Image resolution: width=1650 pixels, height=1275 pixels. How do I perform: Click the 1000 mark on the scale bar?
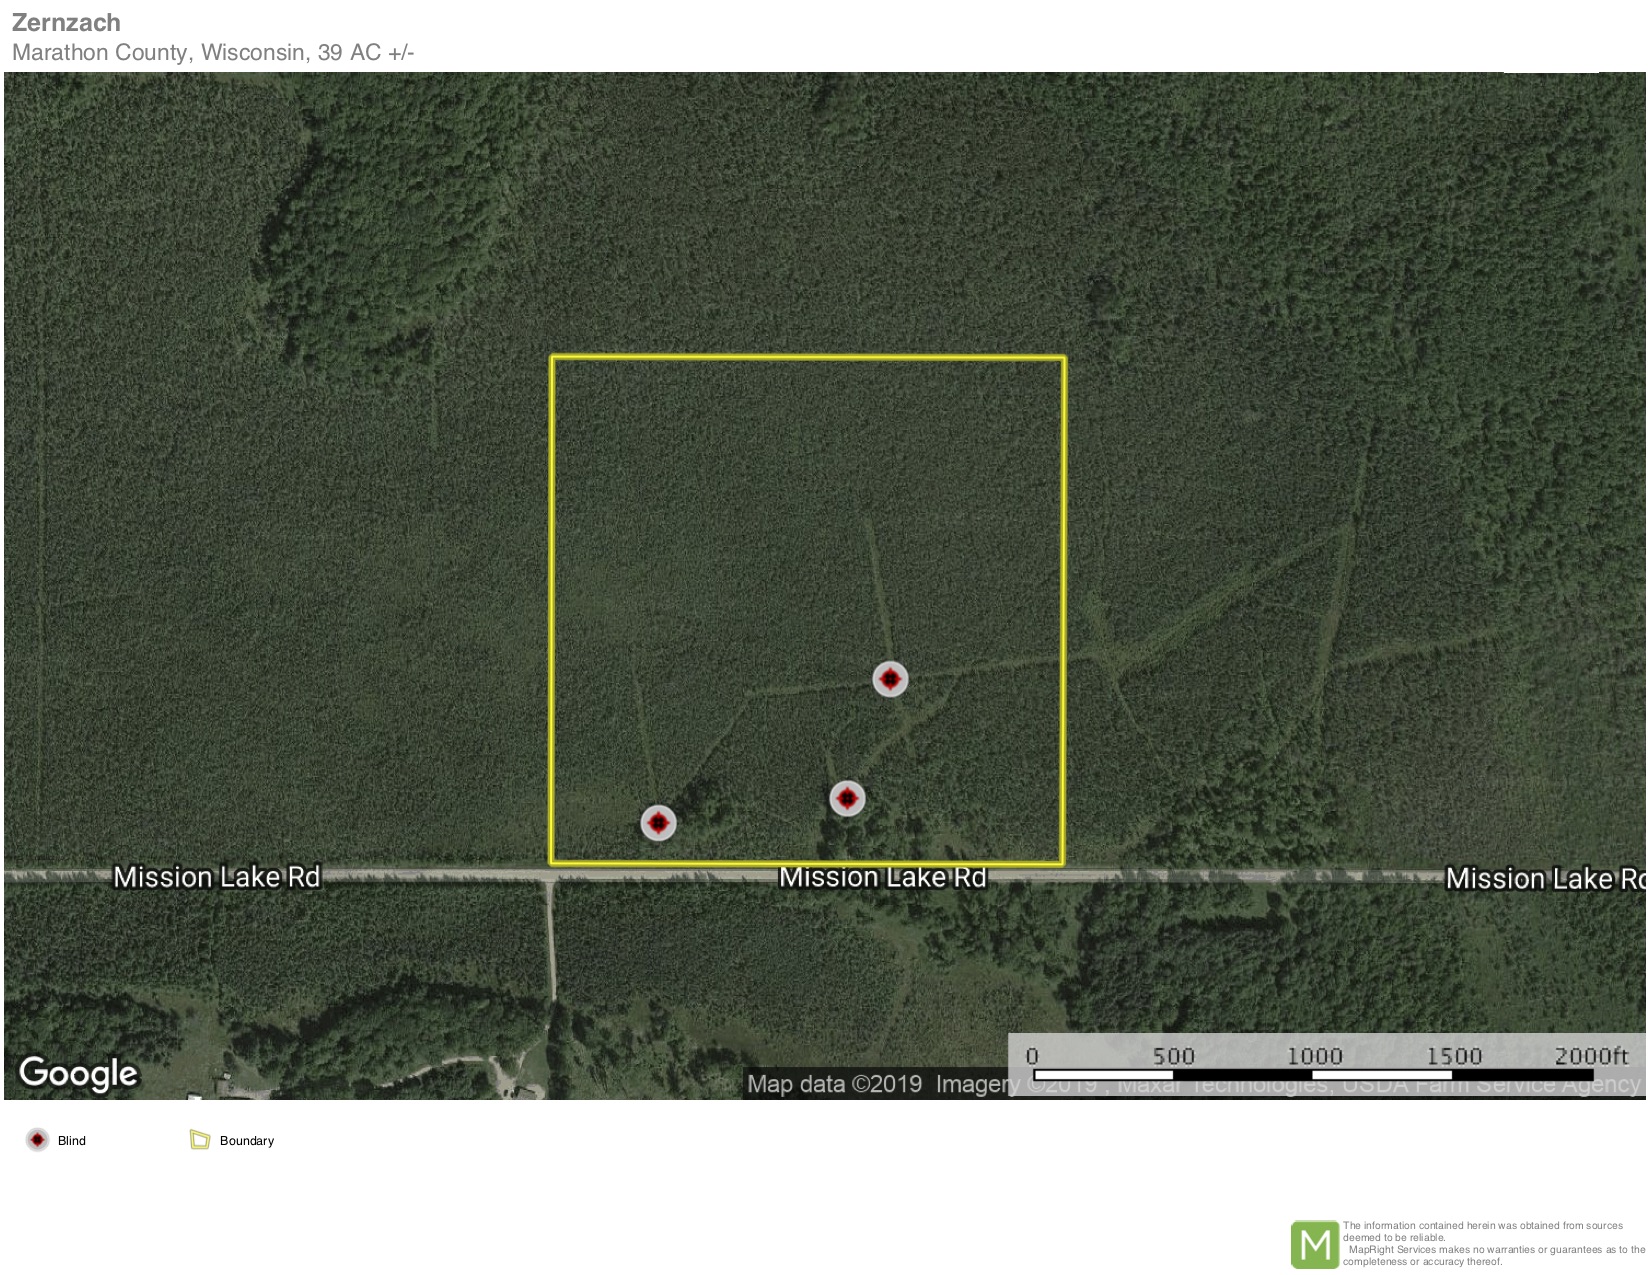point(1313,1056)
